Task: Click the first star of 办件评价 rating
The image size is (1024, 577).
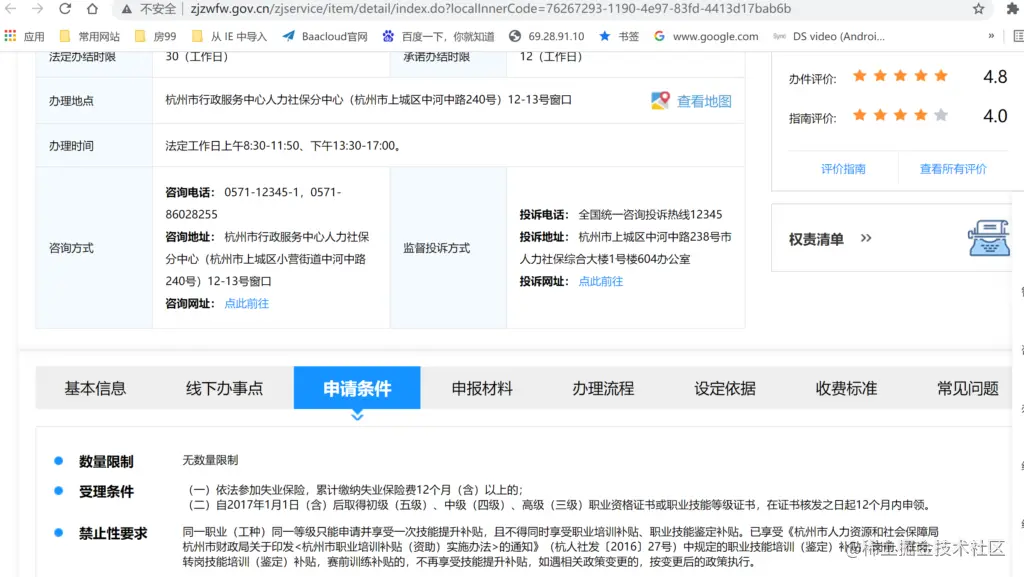Action: (x=860, y=76)
